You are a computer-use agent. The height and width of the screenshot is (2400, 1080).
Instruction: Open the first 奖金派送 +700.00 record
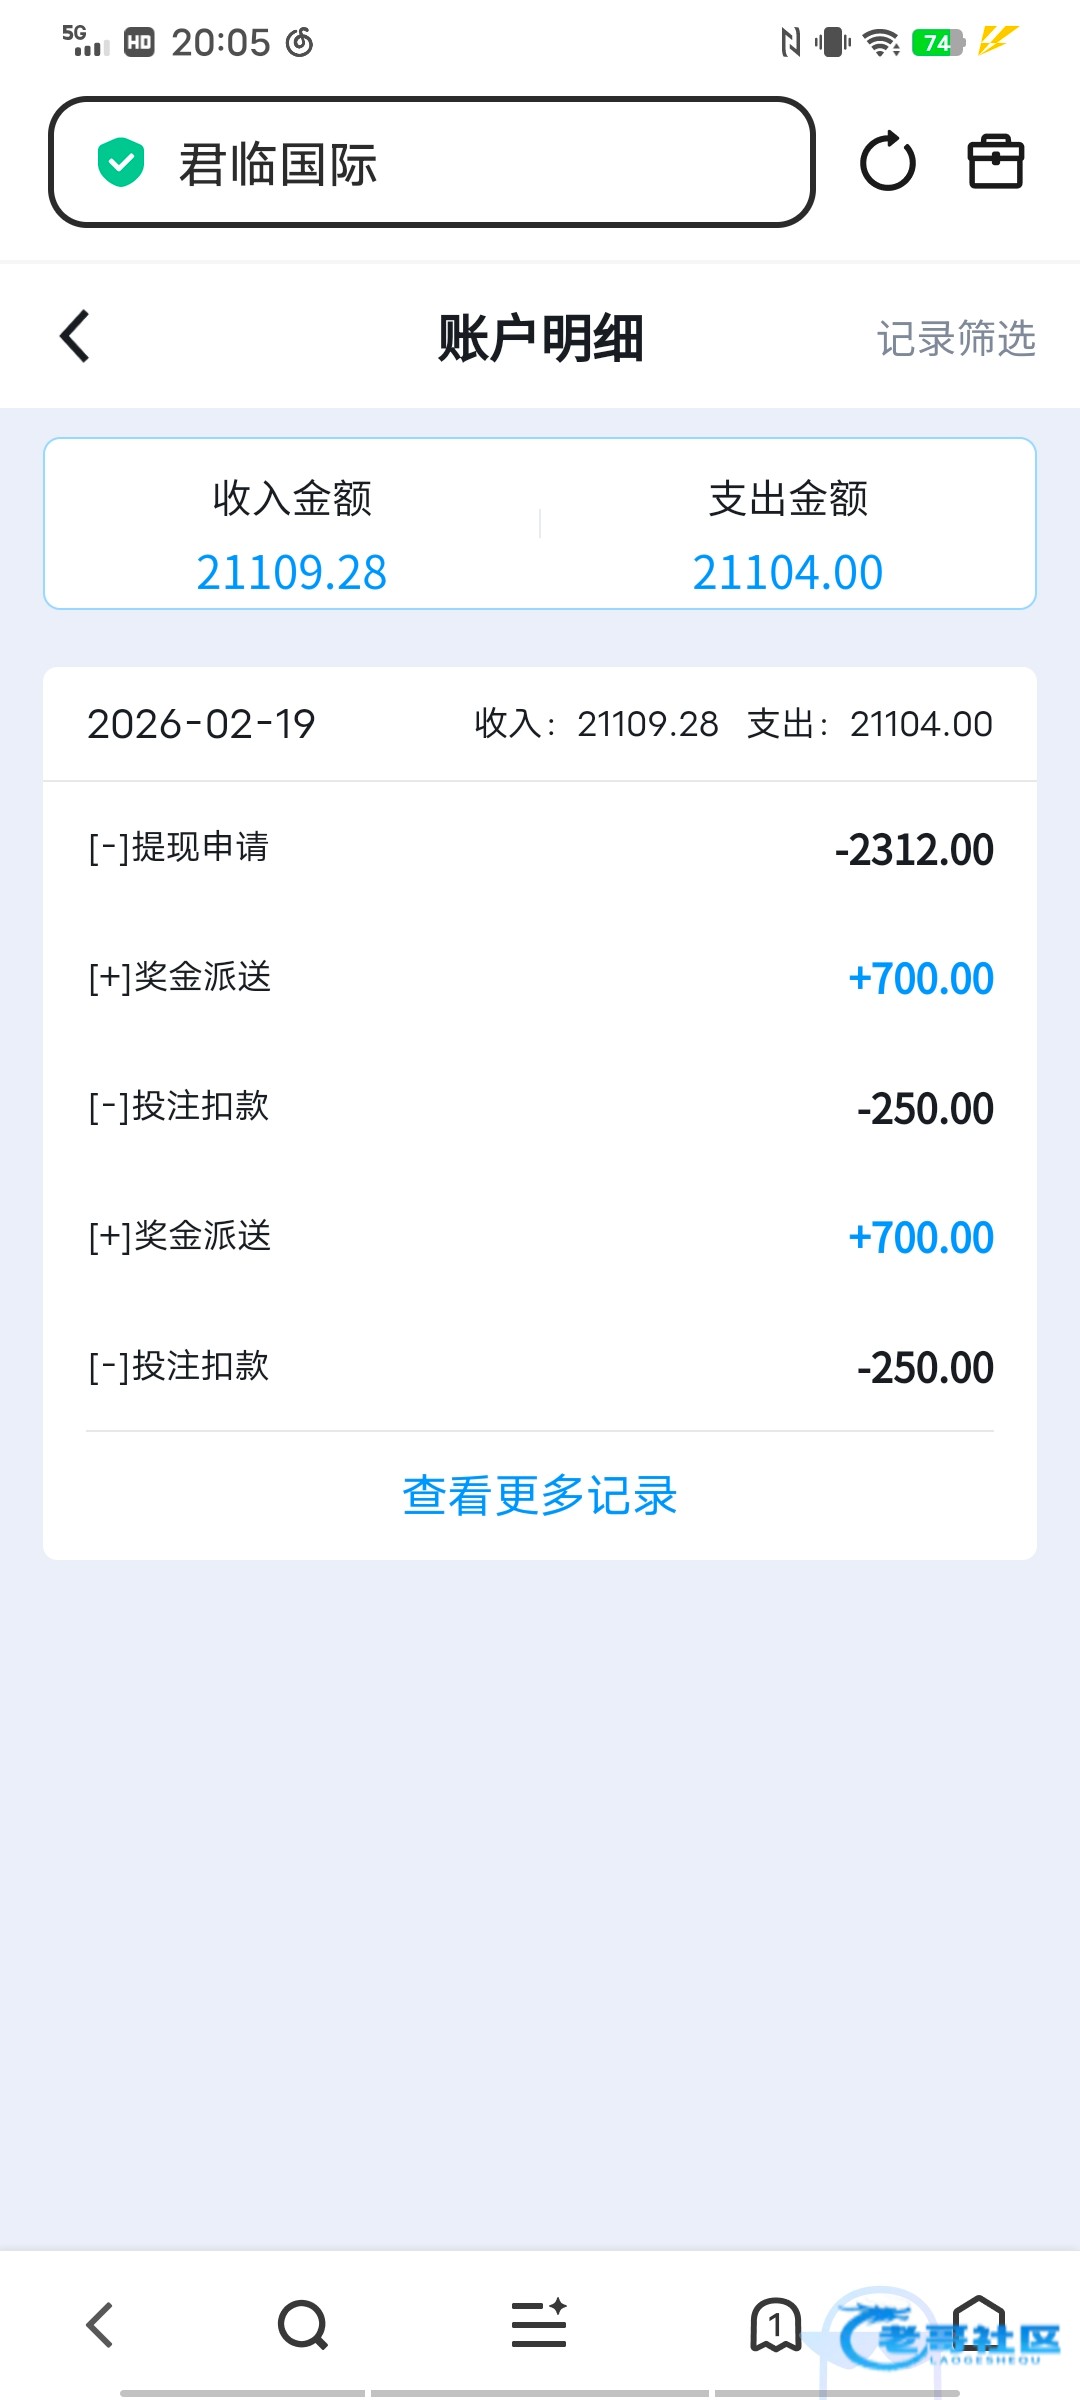pyautogui.click(x=540, y=978)
